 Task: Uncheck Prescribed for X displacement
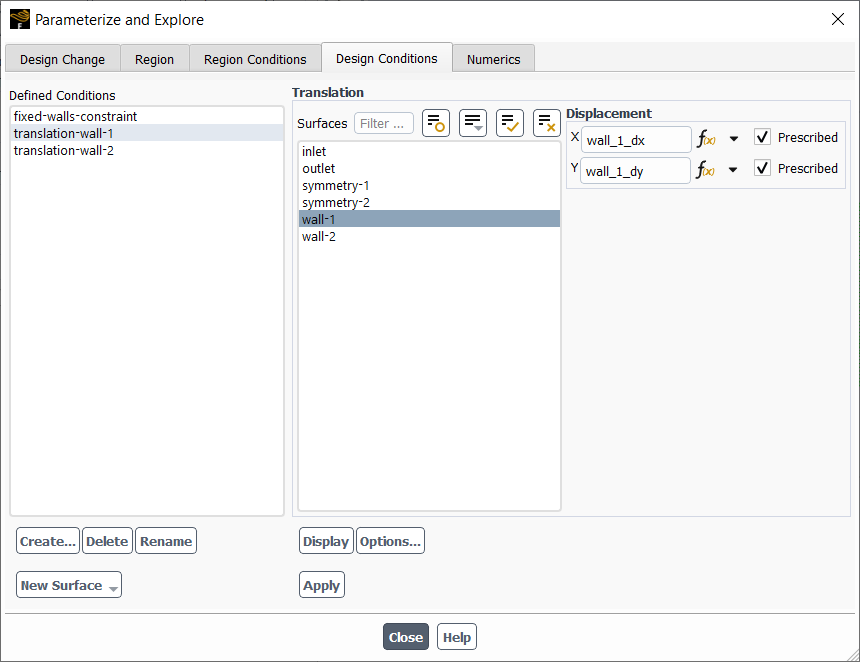(762, 137)
